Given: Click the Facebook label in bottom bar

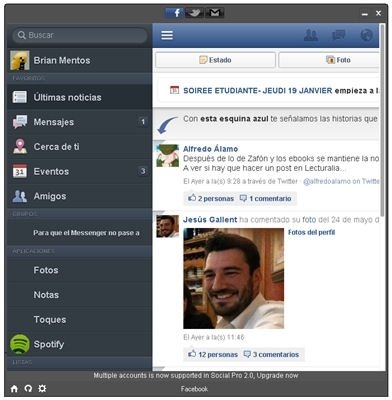Looking at the screenshot, I should [x=194, y=389].
